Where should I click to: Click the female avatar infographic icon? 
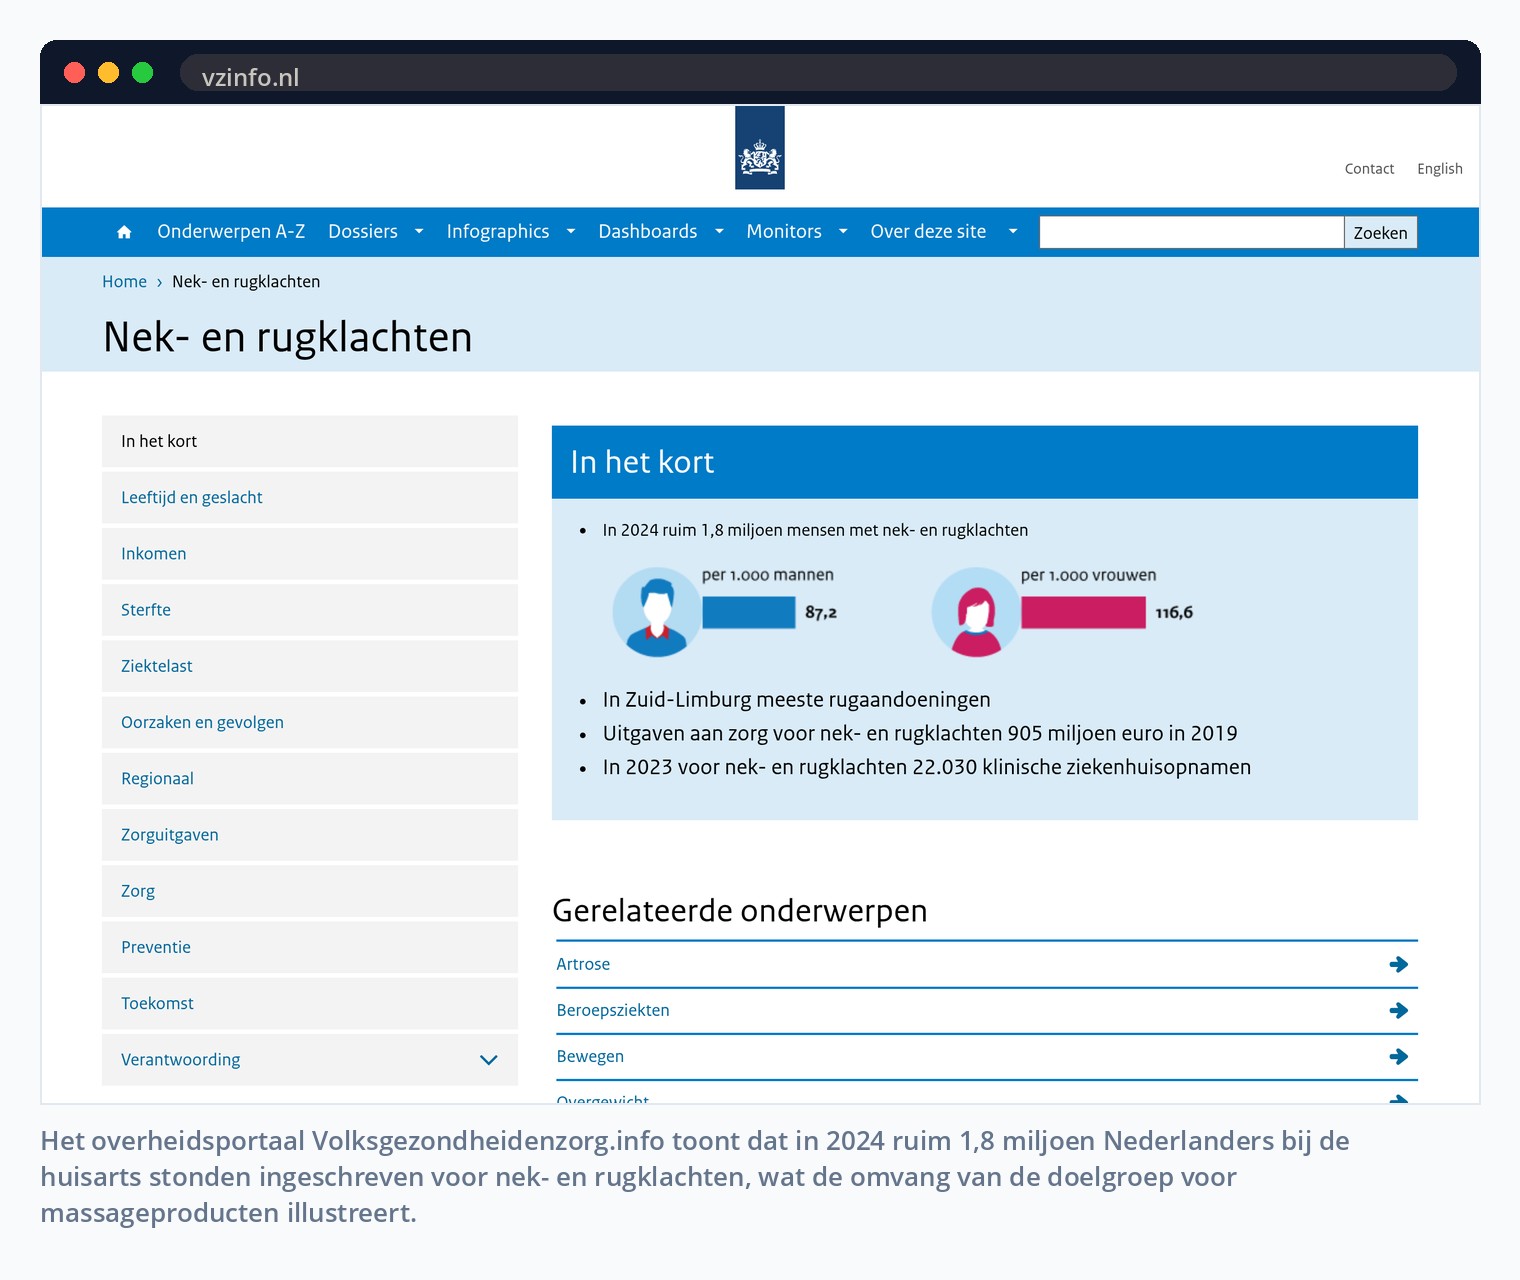point(976,612)
